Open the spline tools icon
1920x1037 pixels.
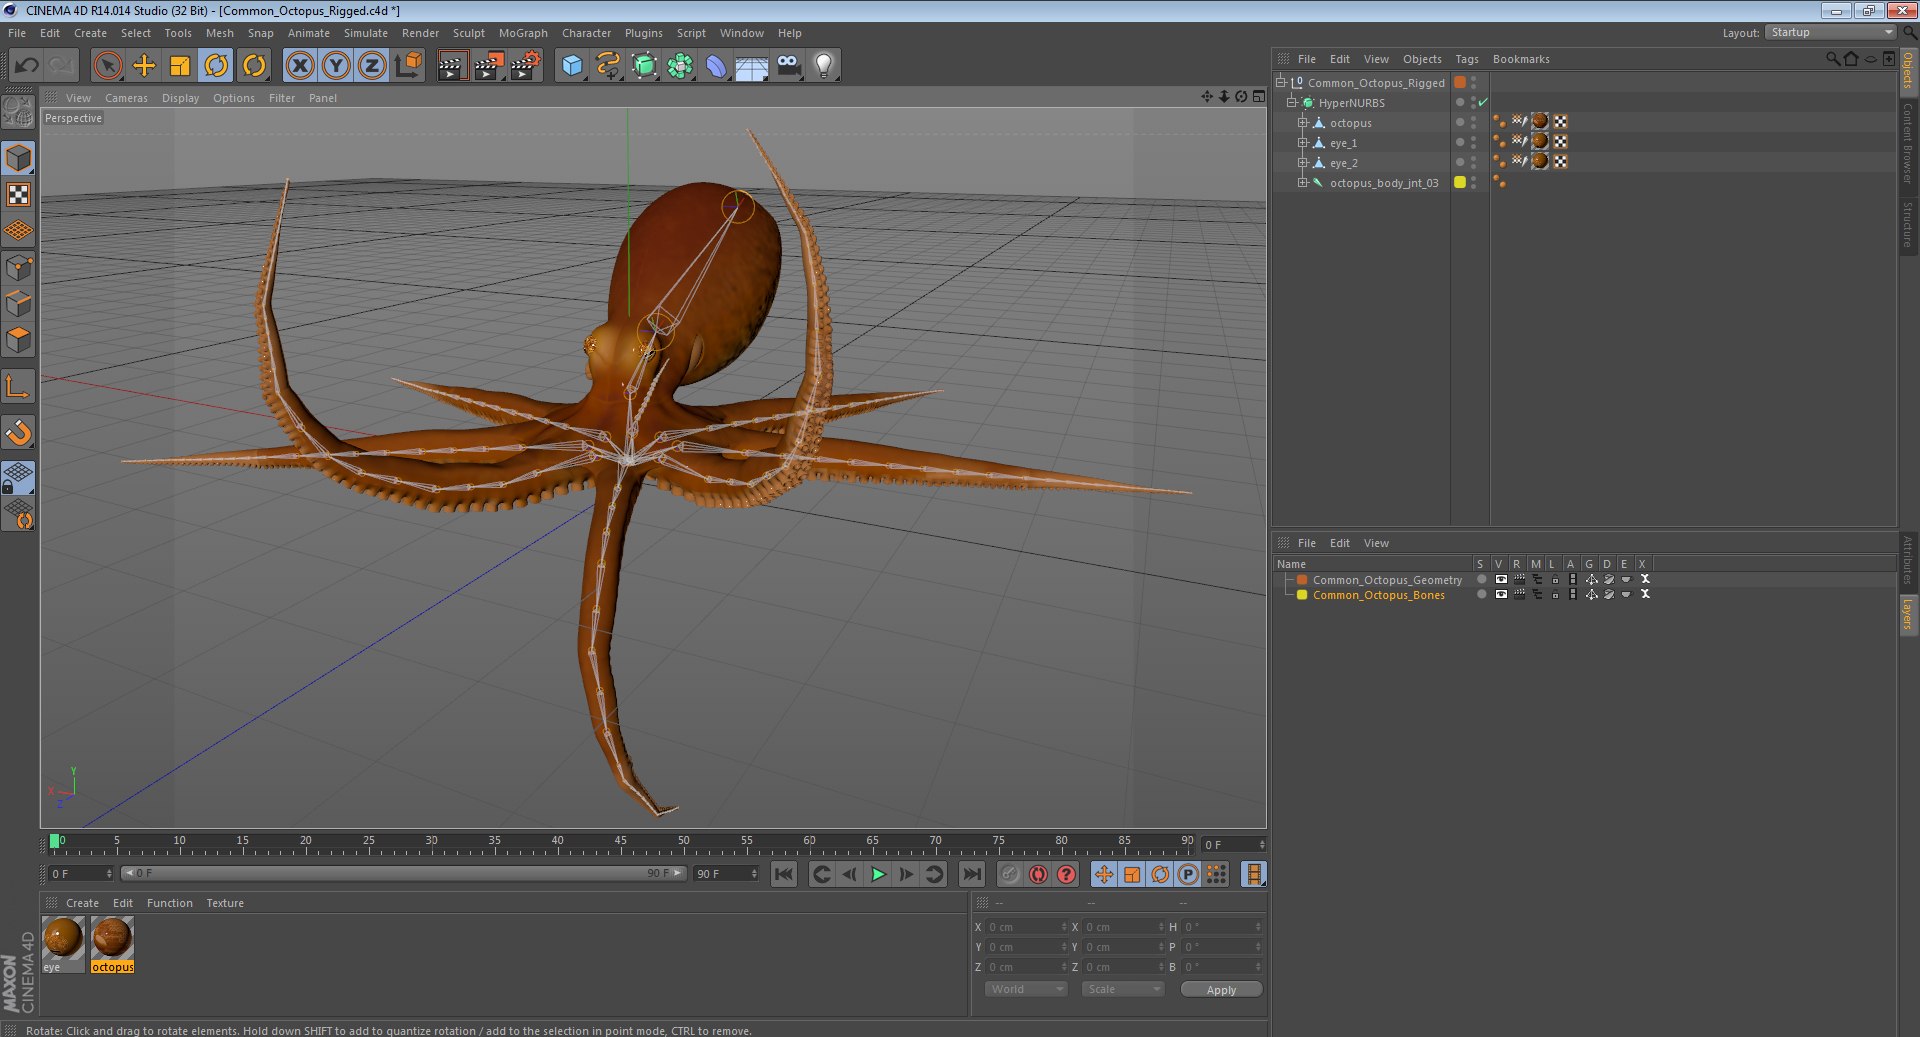[x=608, y=66]
